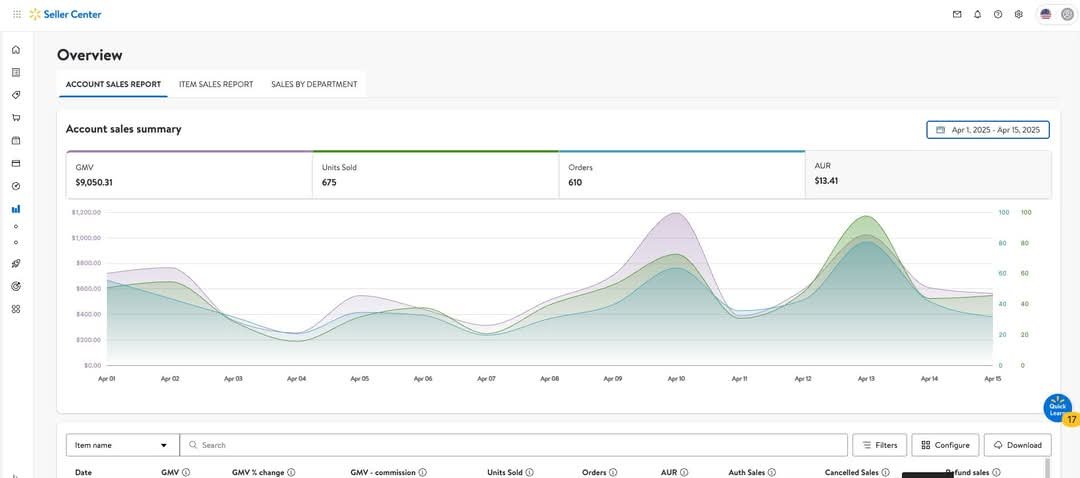Click the Apr 13 x-axis label
Image resolution: width=1080 pixels, height=478 pixels.
(x=866, y=379)
